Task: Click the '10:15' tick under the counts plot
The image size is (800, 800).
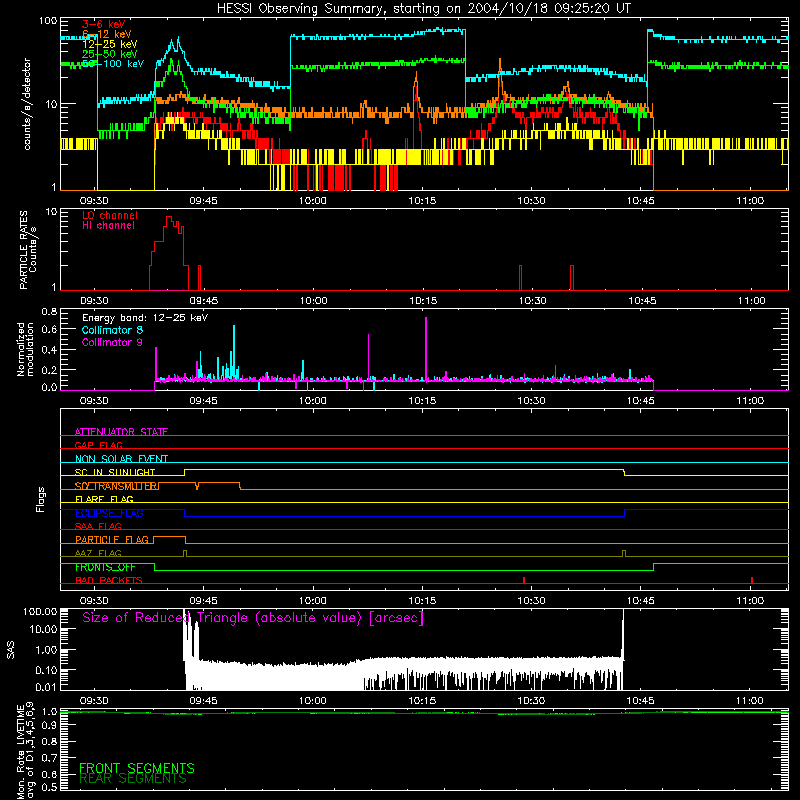Action: coord(422,201)
